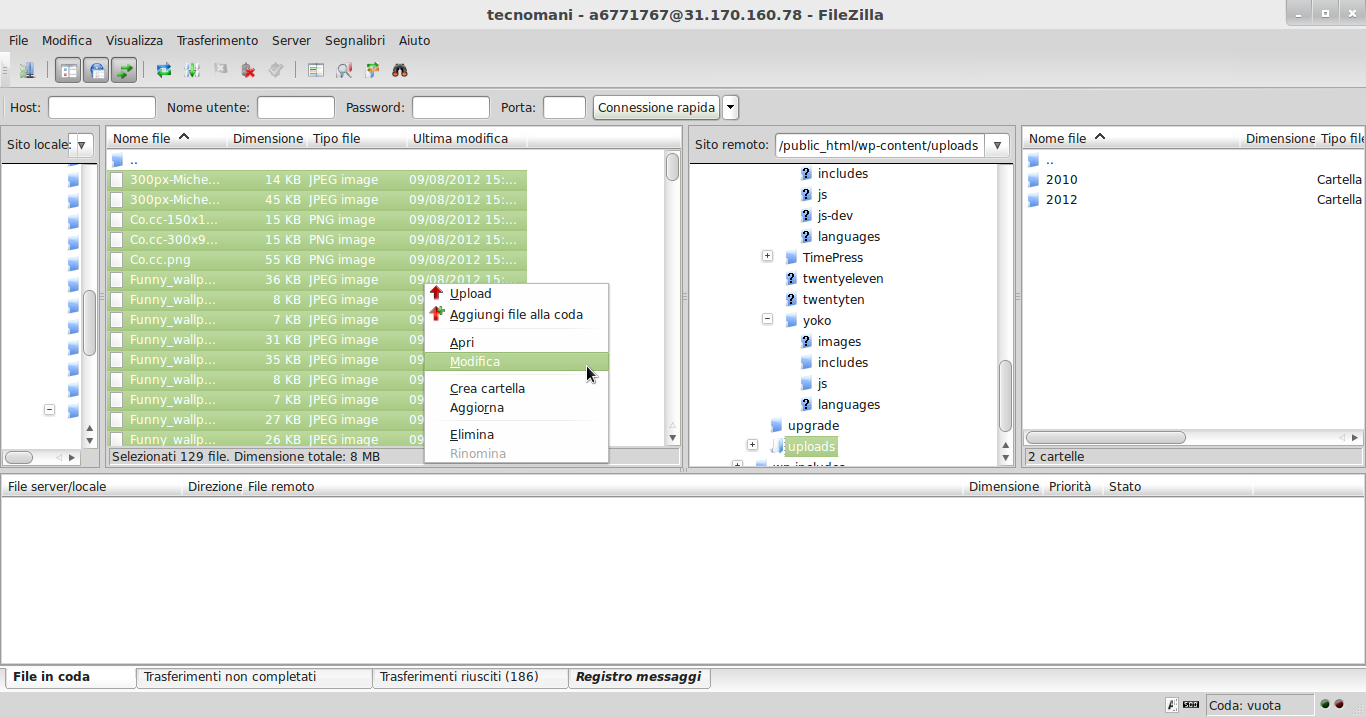This screenshot has height=717, width=1366.
Task: Open the Sito locale path dropdown
Action: (x=82, y=145)
